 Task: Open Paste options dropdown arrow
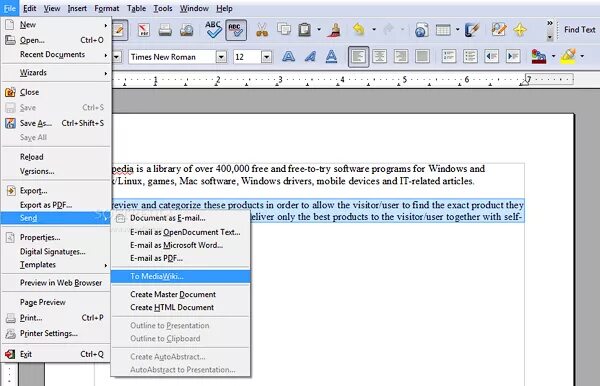pos(319,29)
